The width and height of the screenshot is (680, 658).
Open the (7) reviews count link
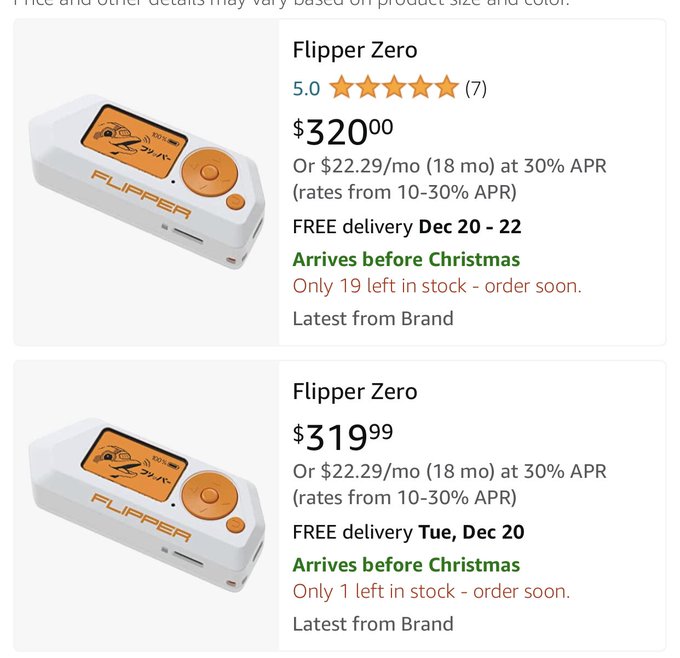coord(475,88)
